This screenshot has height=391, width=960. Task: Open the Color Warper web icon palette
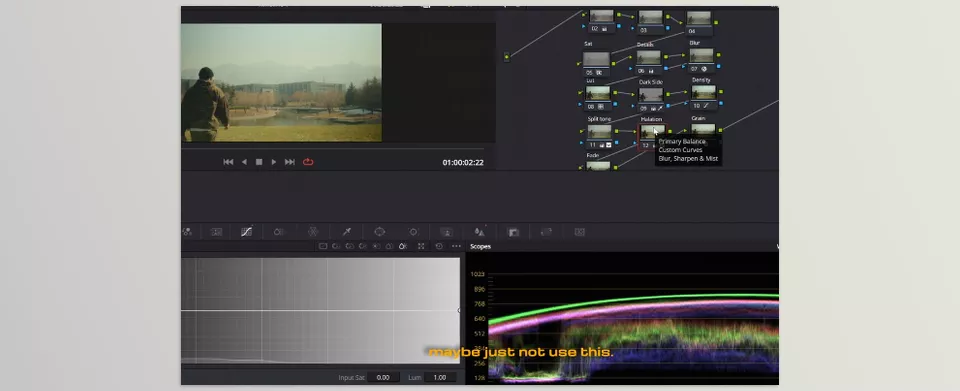(x=313, y=232)
